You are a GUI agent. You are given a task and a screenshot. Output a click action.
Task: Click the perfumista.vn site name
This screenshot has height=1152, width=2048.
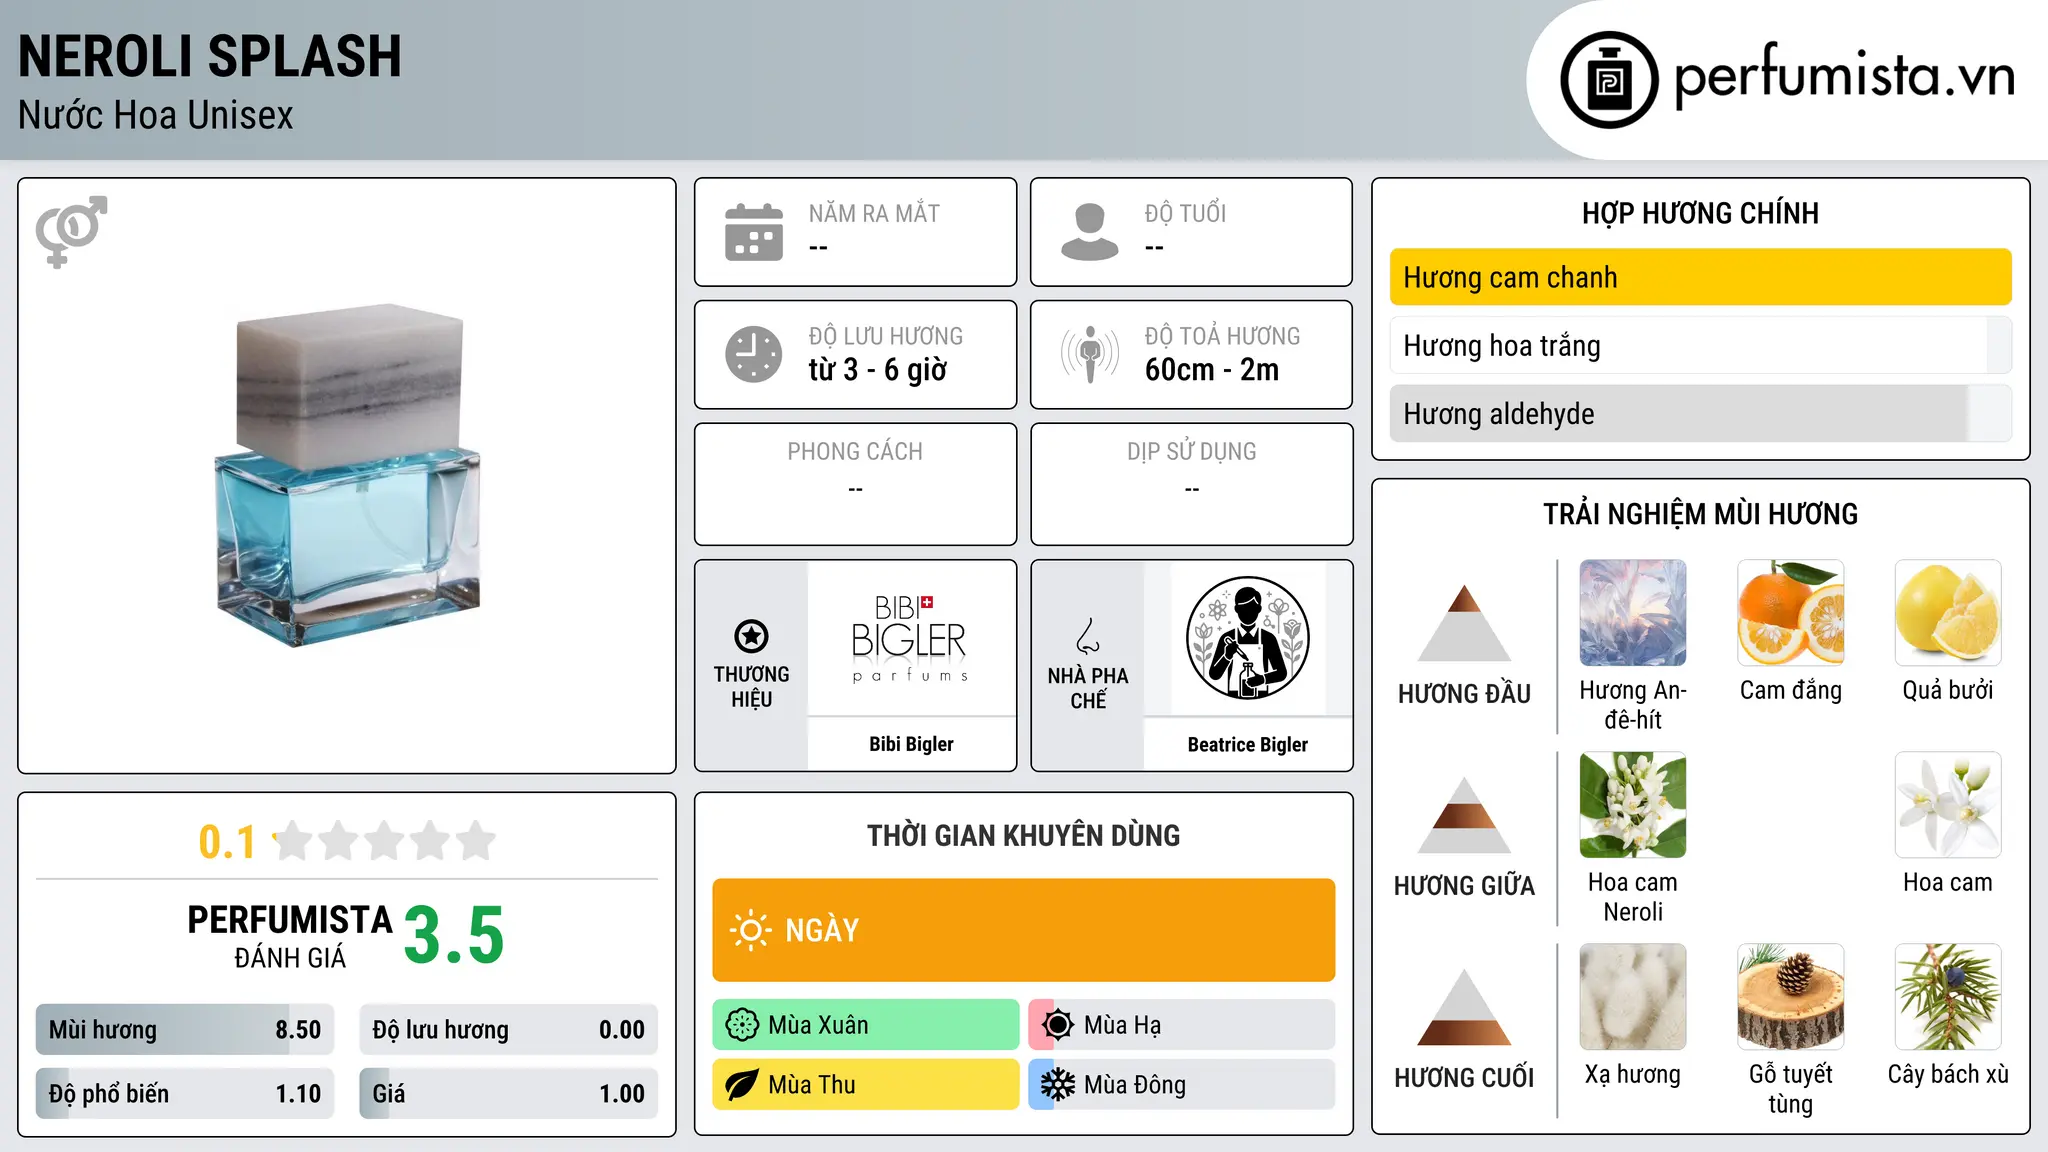(1845, 76)
